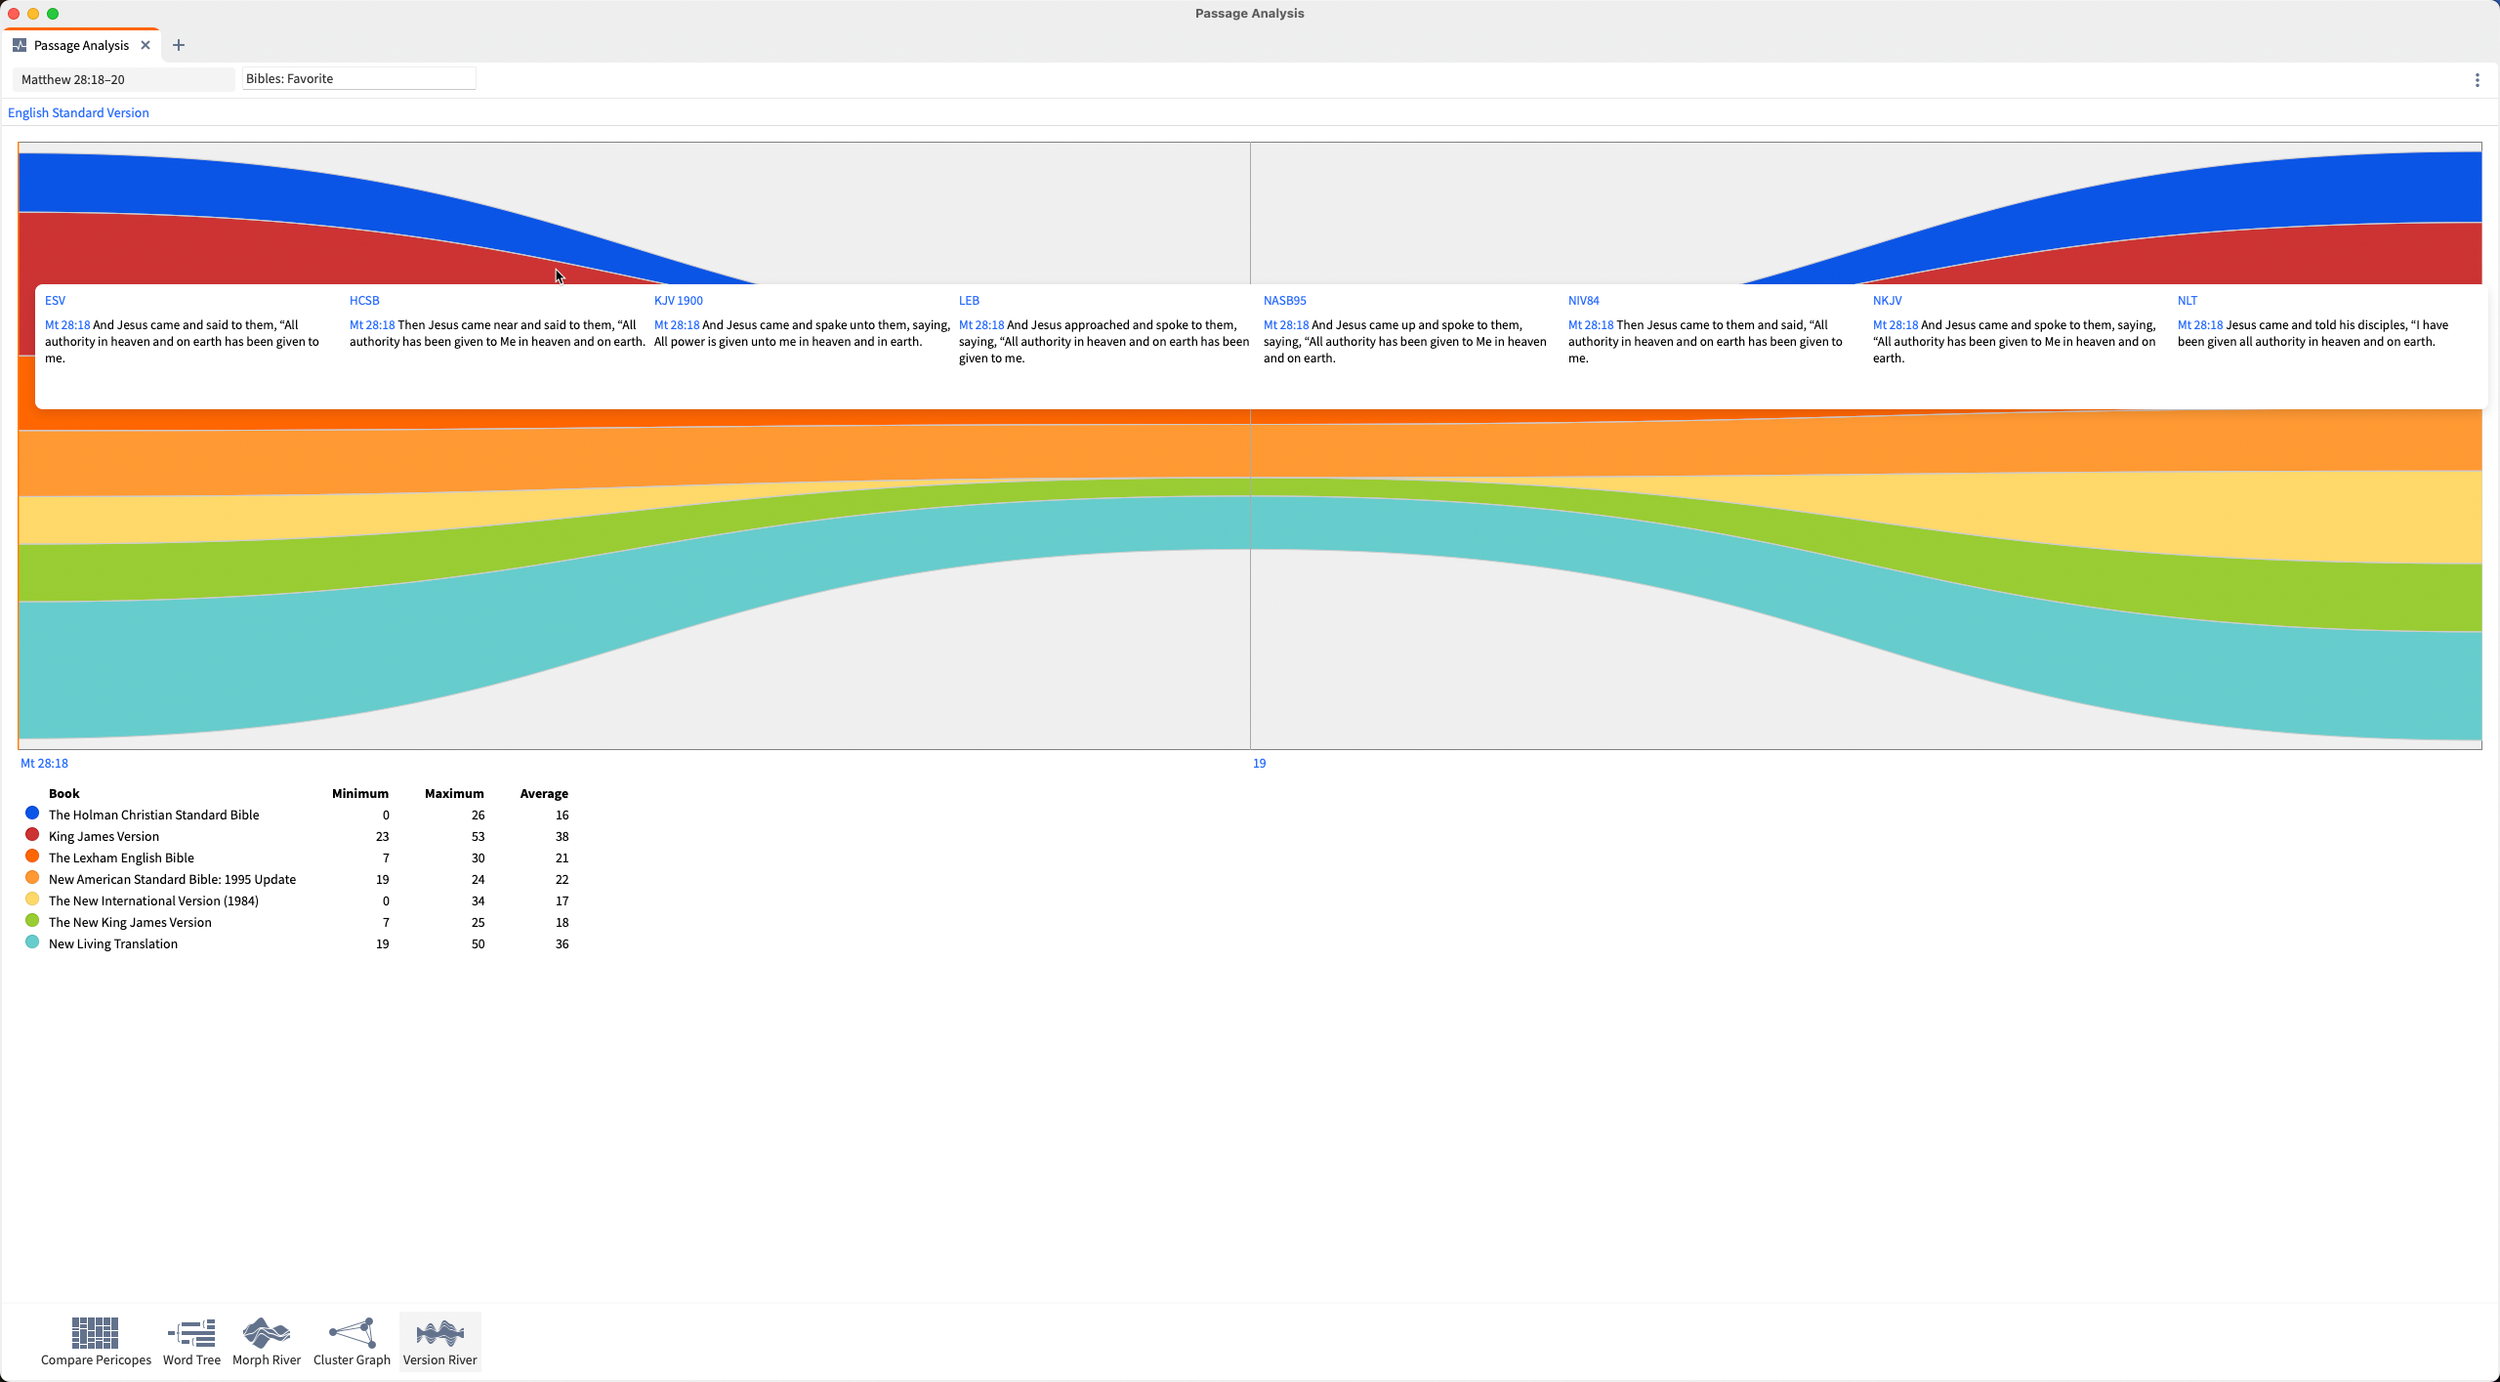Click the New Living Translation legend row
This screenshot has width=2500, height=1382.
point(113,944)
